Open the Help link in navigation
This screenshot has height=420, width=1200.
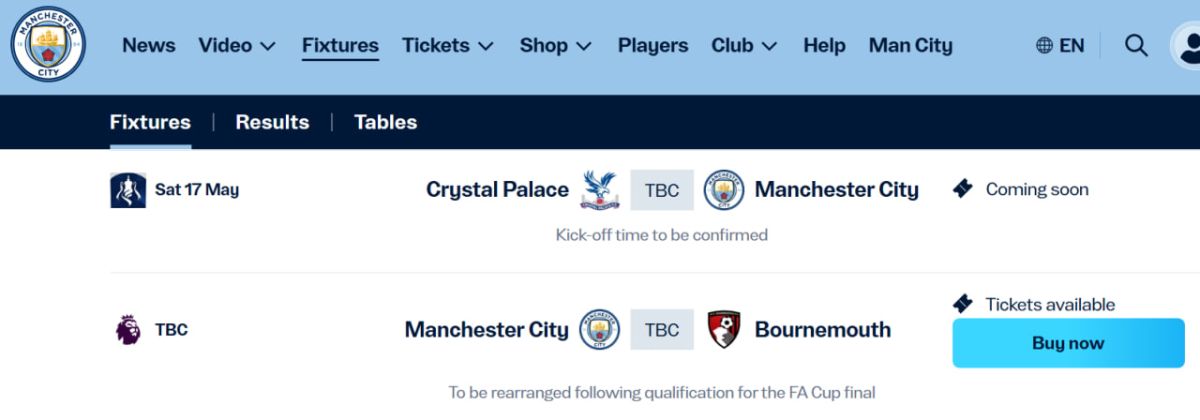824,45
